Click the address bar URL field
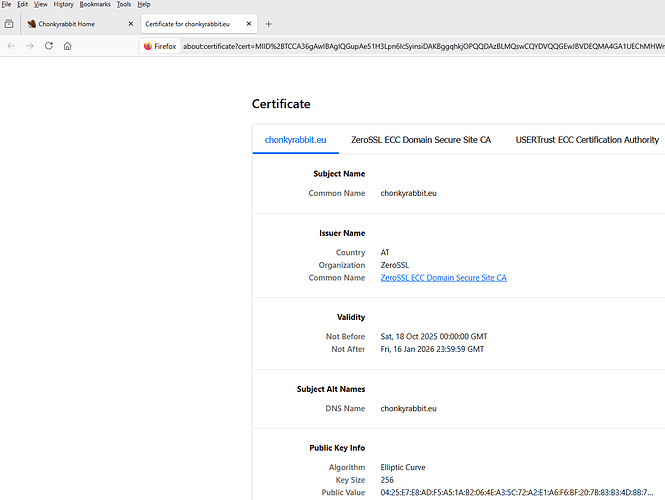This screenshot has width=665, height=500. [420, 46]
